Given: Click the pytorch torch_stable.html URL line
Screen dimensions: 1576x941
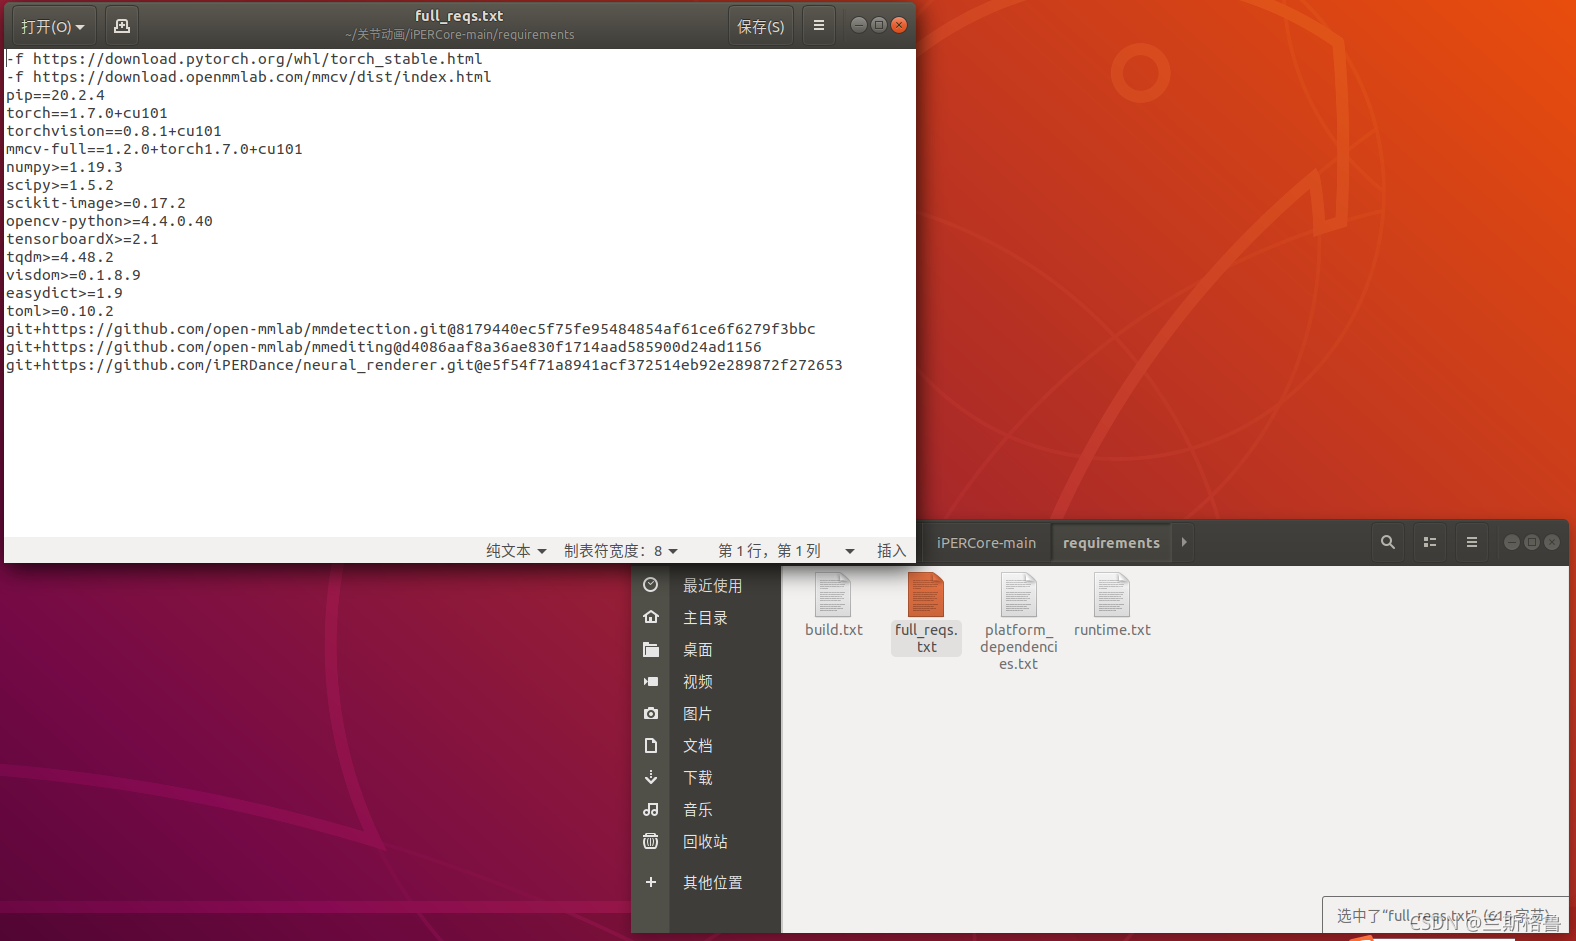Looking at the screenshot, I should pyautogui.click(x=244, y=59).
